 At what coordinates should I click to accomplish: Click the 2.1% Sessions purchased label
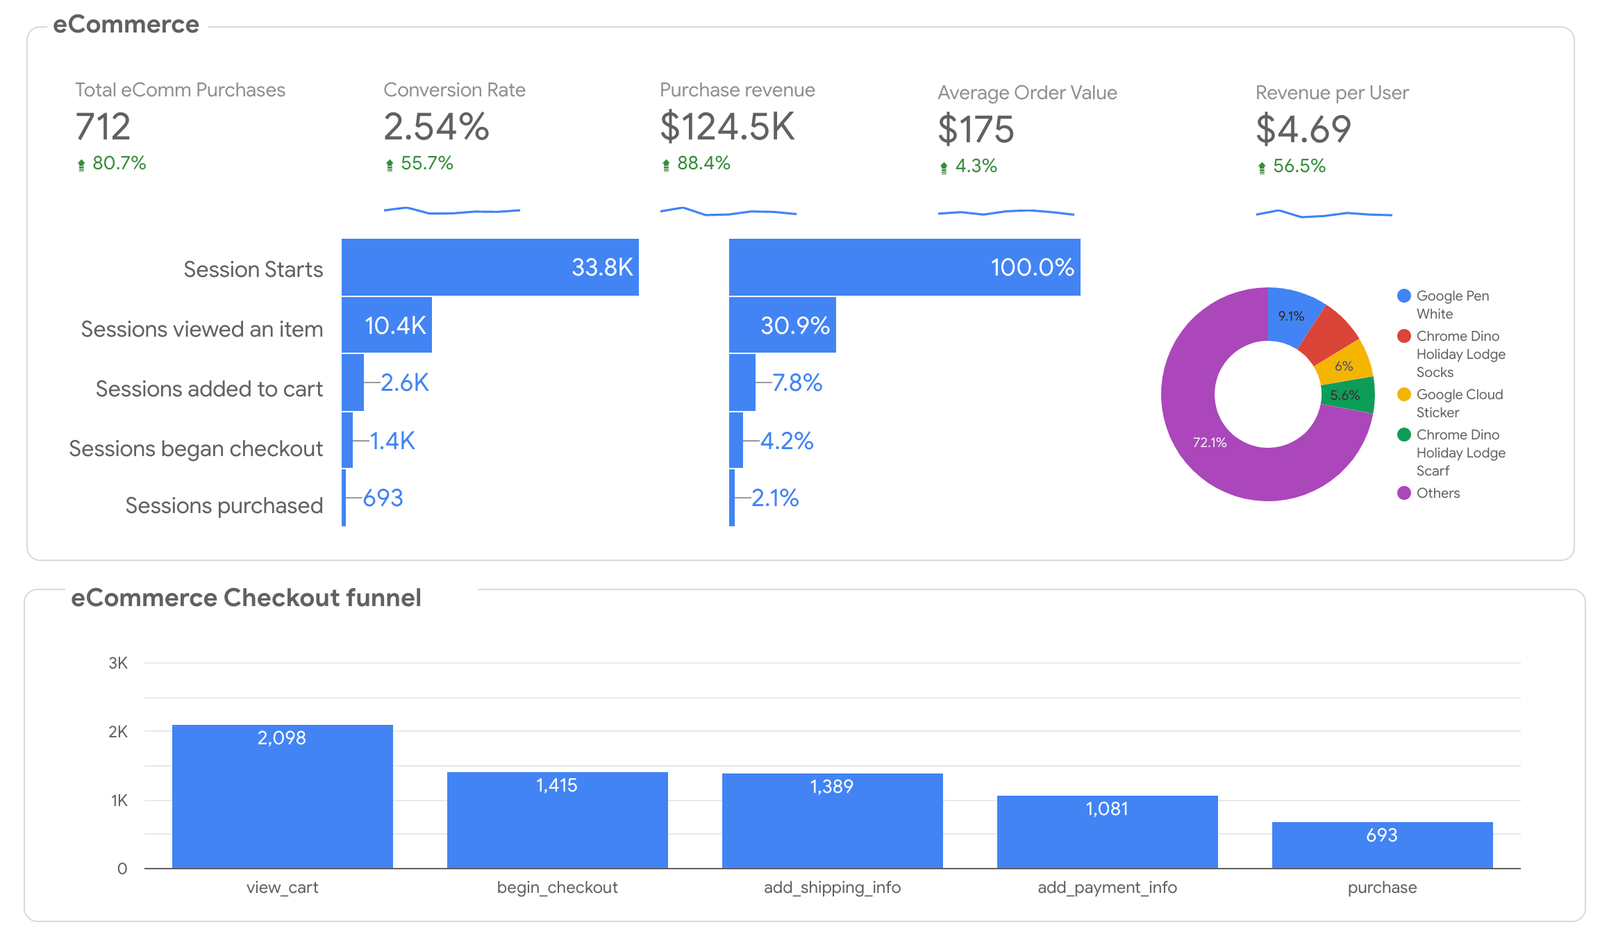point(774,498)
